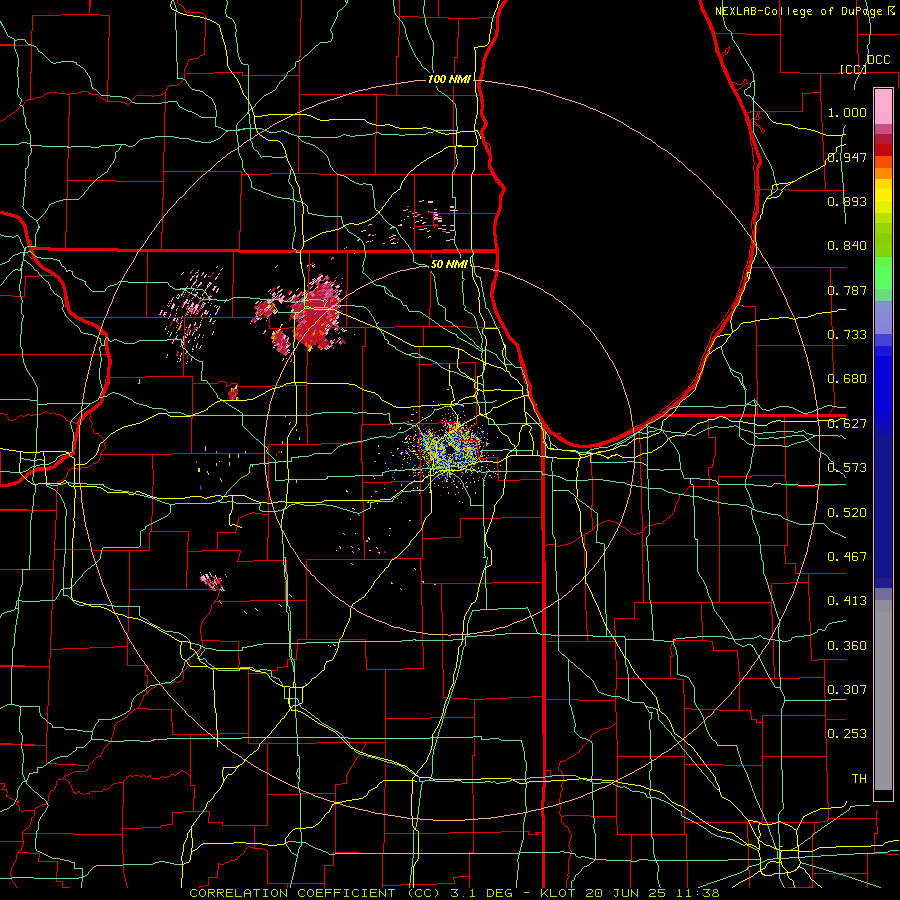
Task: Click the 100 NMI range ring label
Action: 449,79
